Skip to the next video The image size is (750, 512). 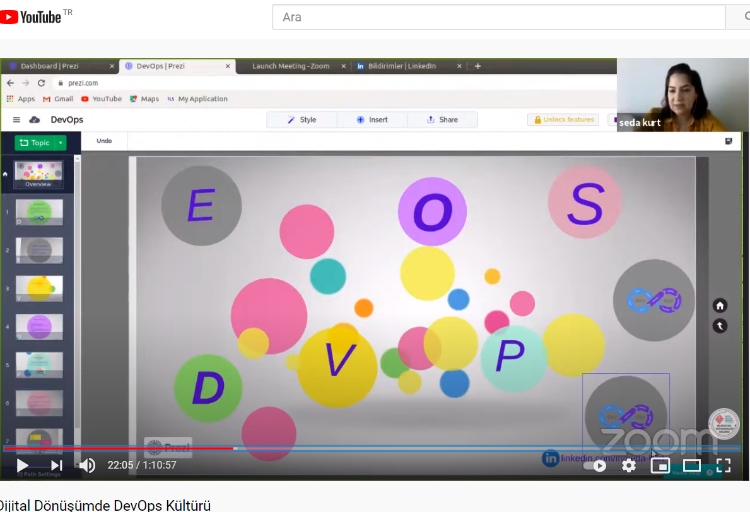pyautogui.click(x=56, y=465)
